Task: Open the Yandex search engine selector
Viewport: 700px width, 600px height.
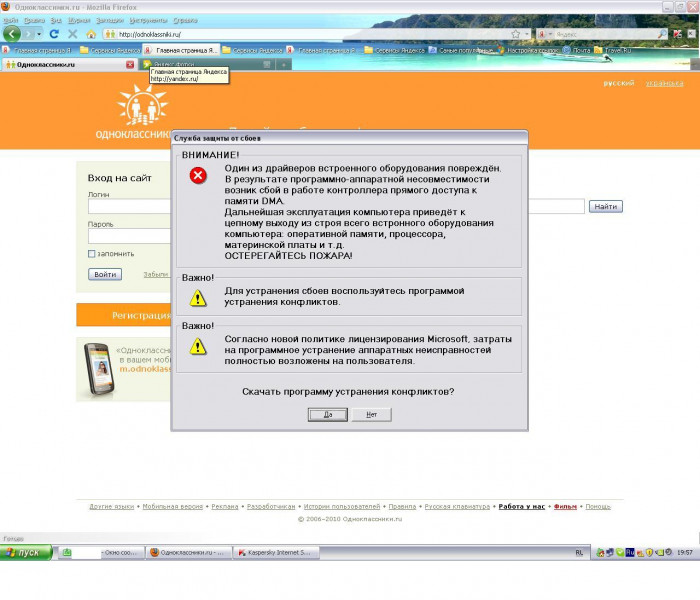Action: (545, 34)
